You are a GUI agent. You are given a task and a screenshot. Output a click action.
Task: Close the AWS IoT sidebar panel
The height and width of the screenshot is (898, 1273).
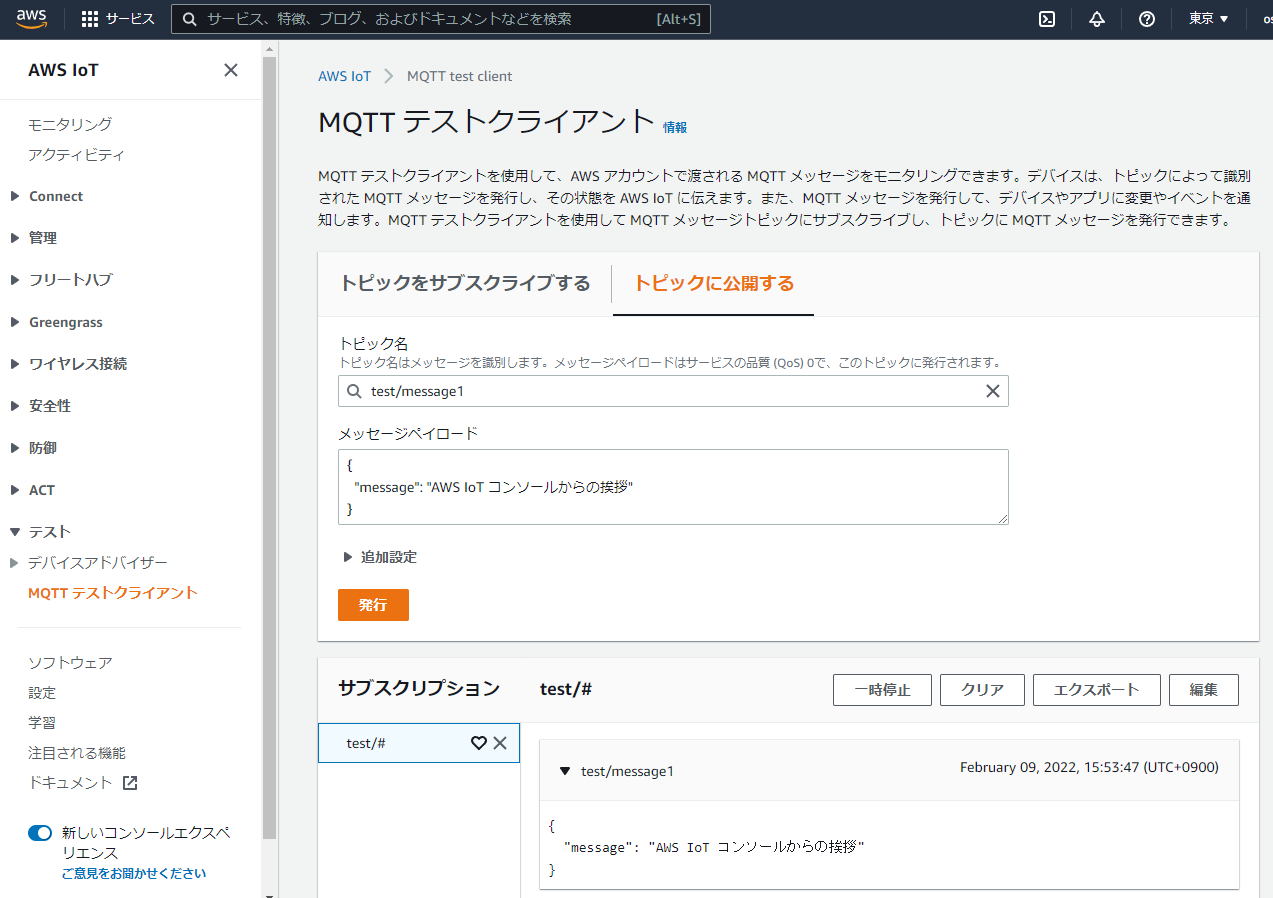(x=231, y=70)
